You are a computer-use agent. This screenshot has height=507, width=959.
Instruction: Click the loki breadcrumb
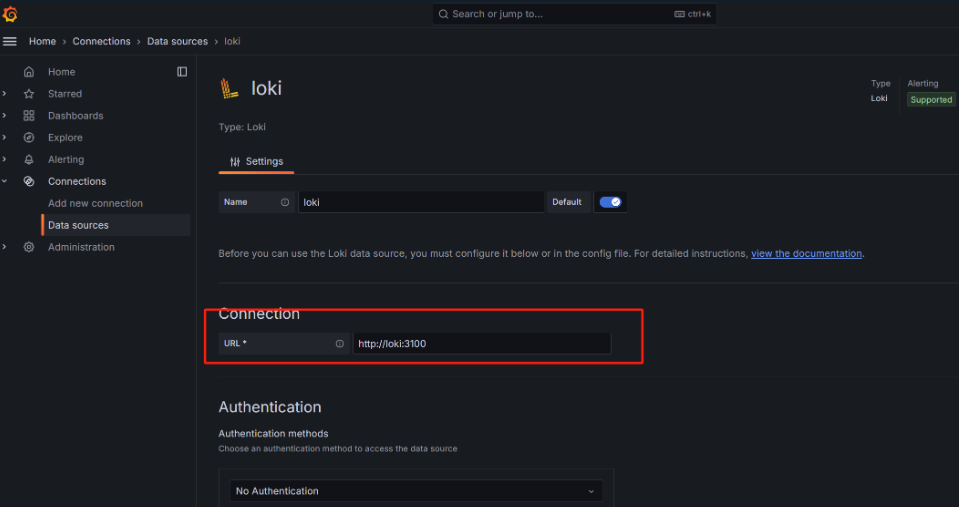click(x=232, y=42)
